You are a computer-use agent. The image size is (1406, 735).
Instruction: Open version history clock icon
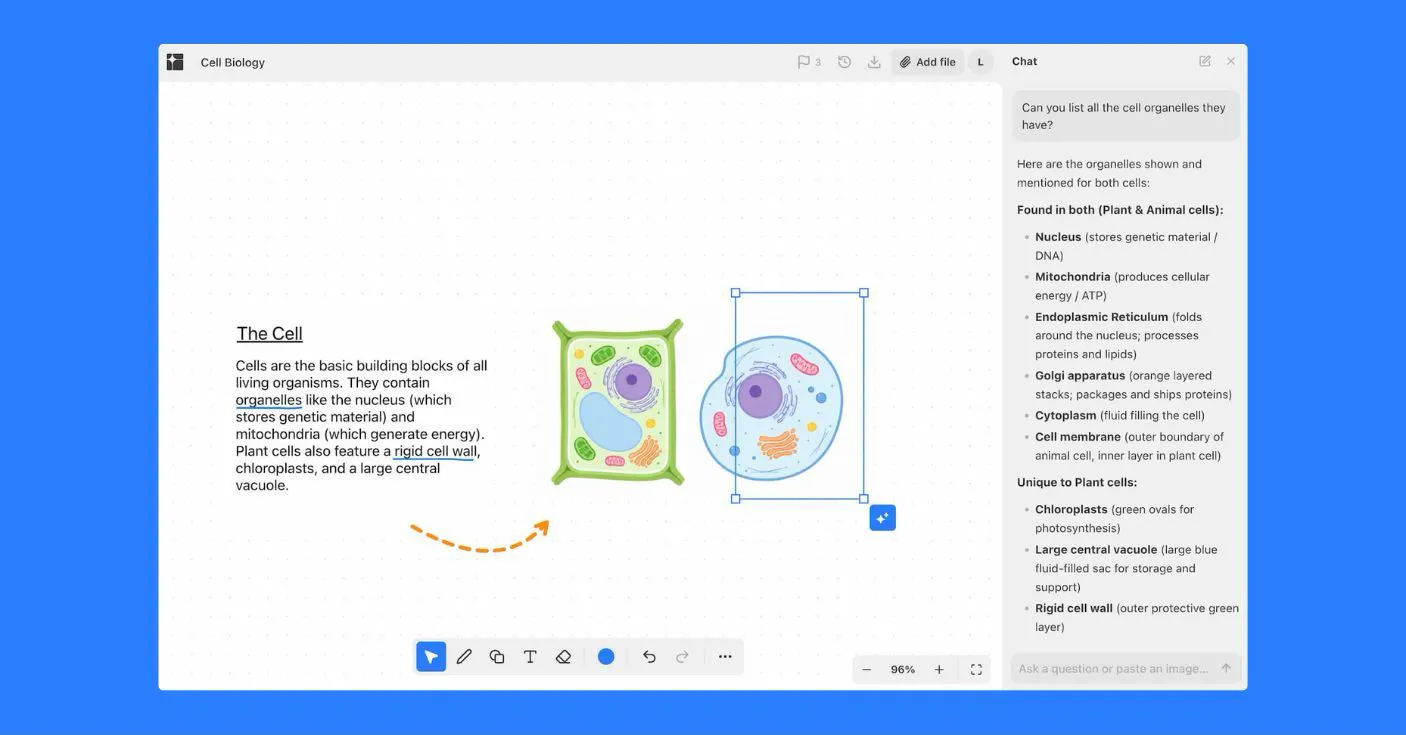pyautogui.click(x=844, y=62)
